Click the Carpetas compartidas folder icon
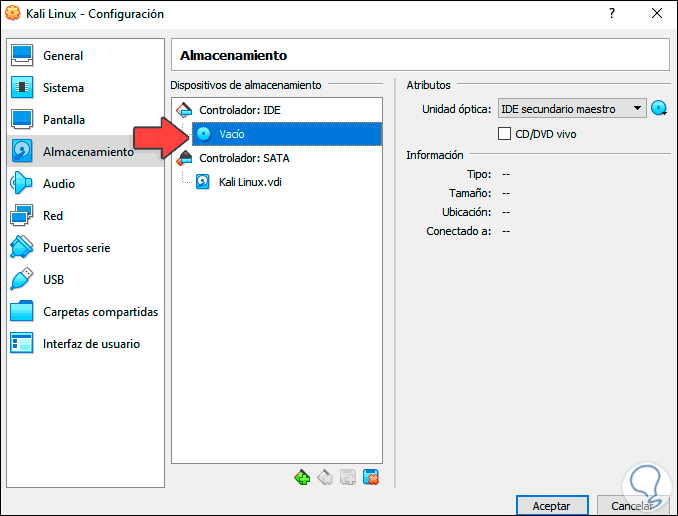The image size is (678, 516). (x=22, y=312)
